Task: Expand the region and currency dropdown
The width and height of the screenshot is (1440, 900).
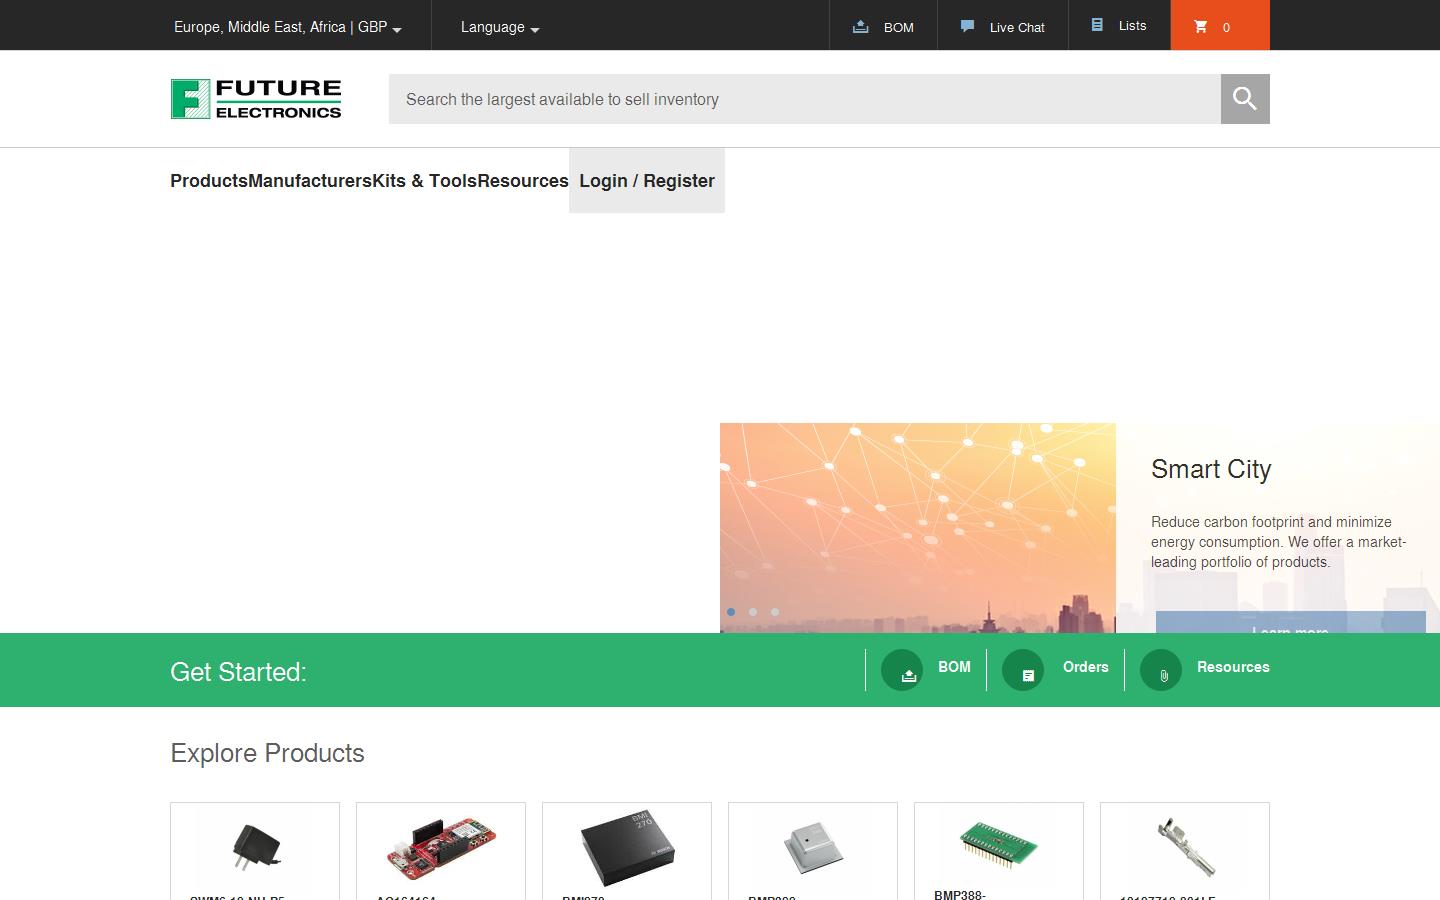Action: (287, 27)
